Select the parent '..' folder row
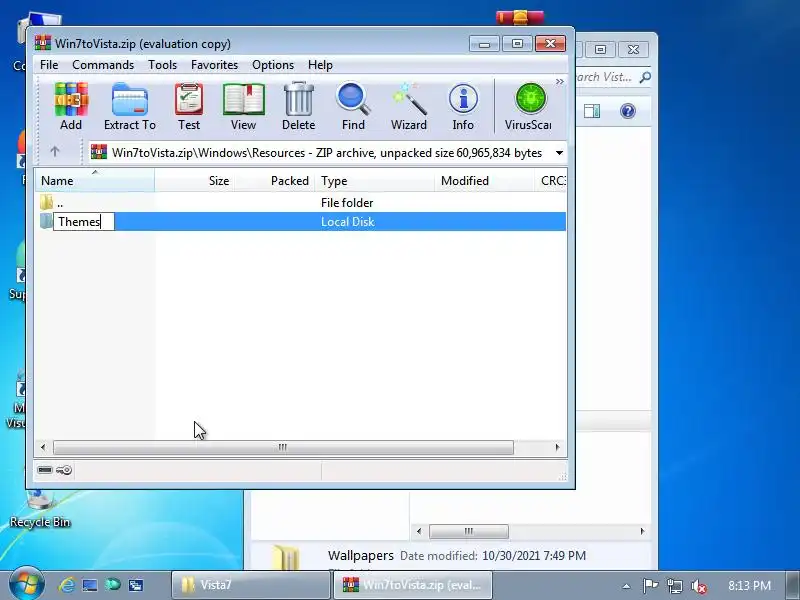The width and height of the screenshot is (800, 600). click(301, 203)
